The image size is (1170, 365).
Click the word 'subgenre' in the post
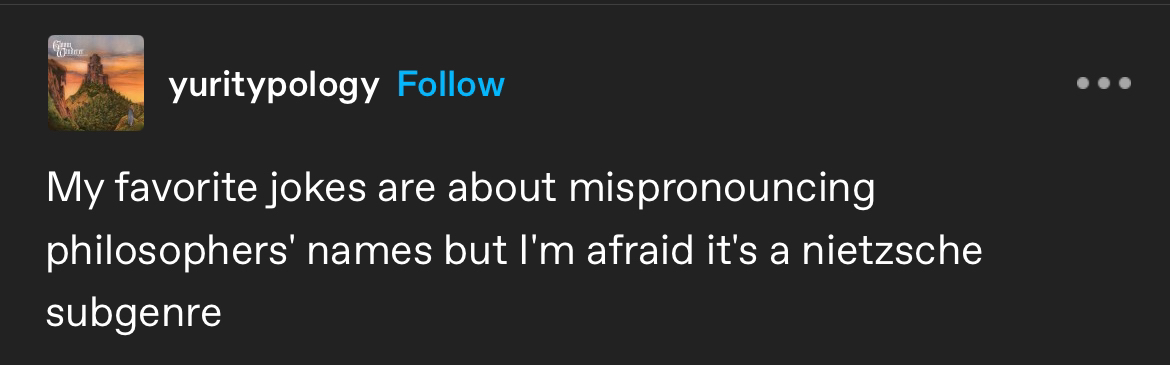pos(134,314)
